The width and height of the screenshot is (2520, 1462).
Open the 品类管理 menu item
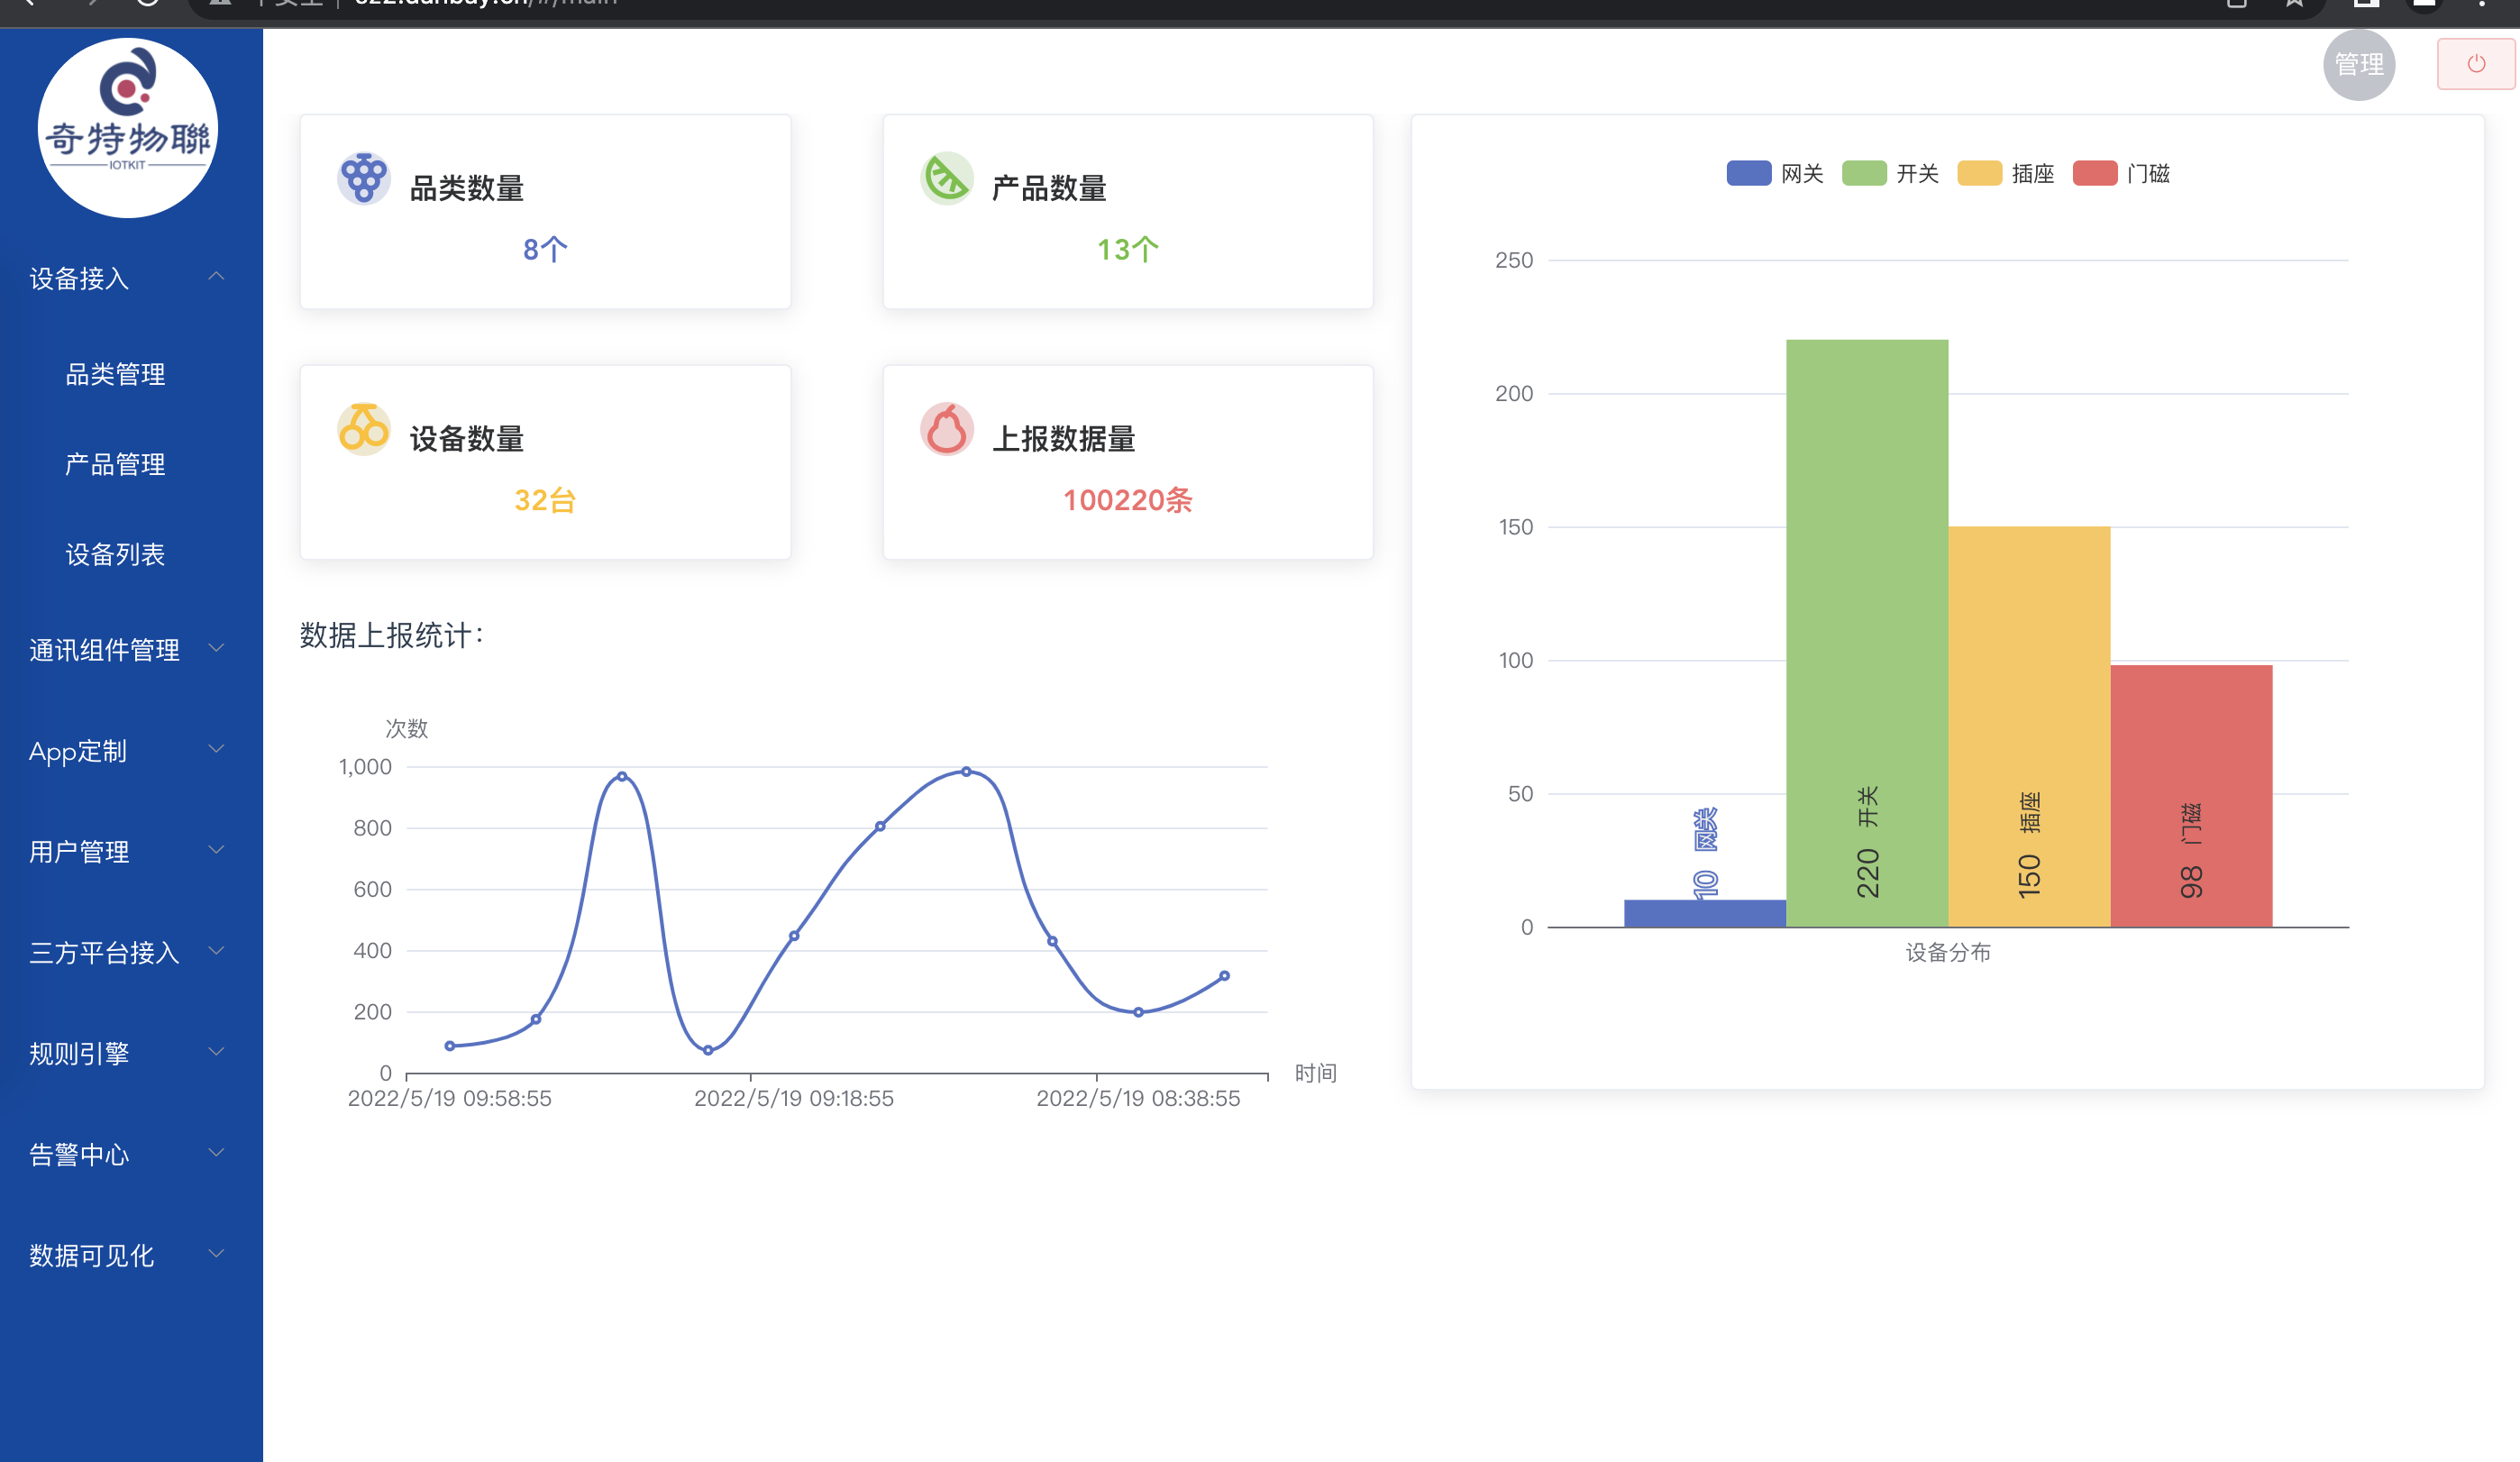coord(115,374)
